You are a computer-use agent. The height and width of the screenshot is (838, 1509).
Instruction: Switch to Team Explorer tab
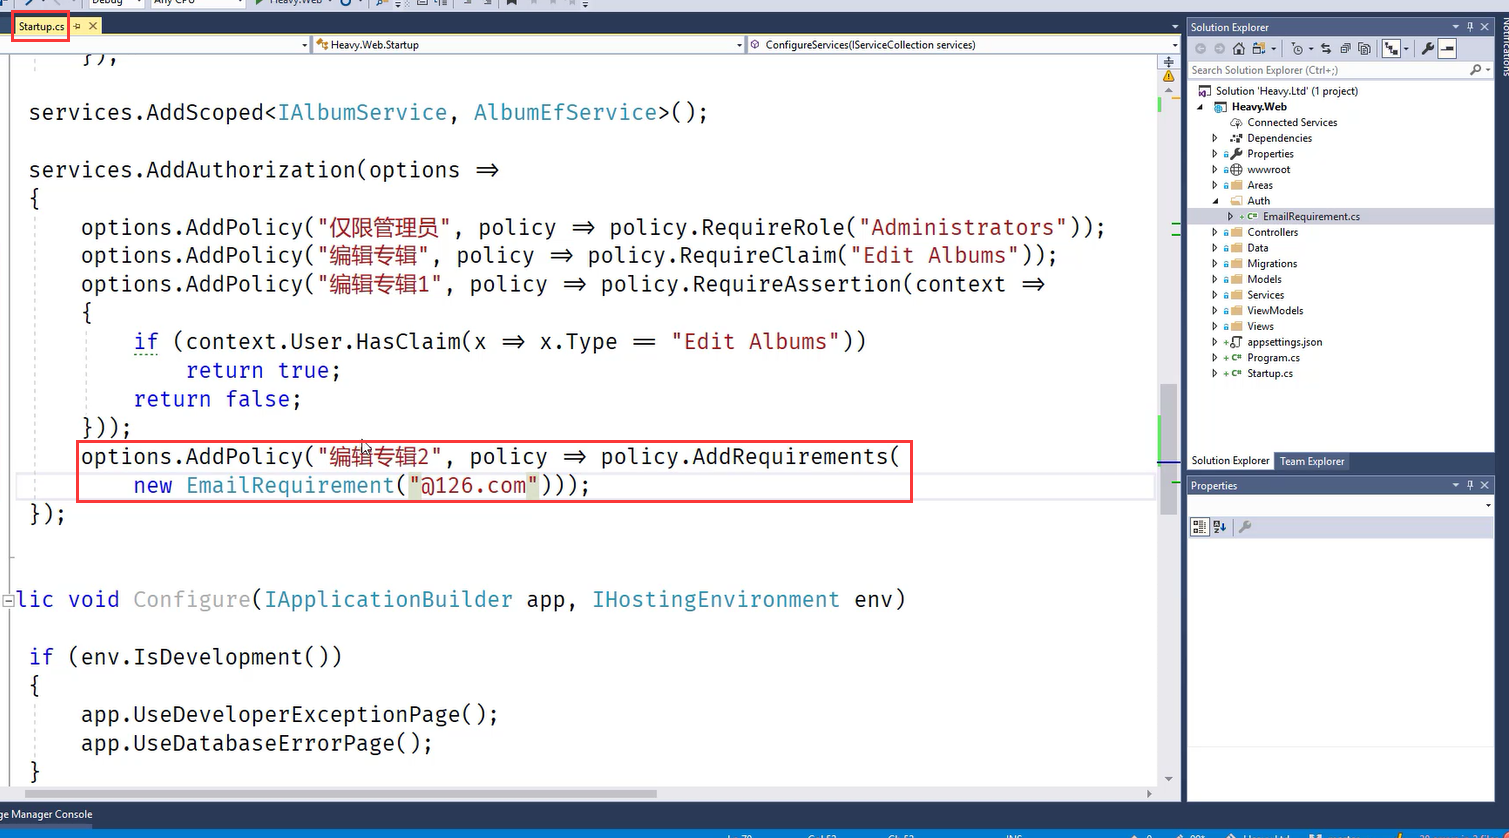(1312, 461)
